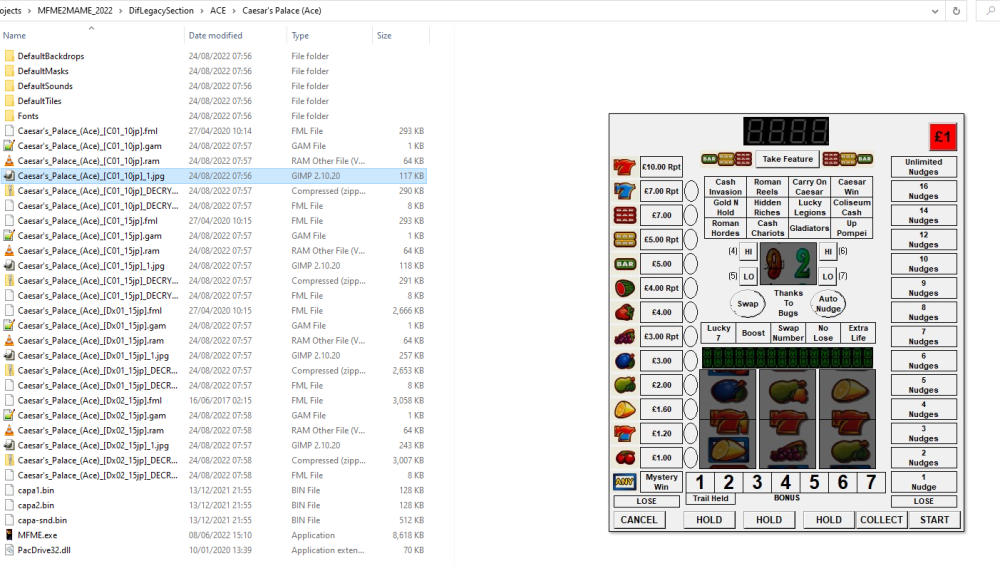Click the Mystery Win box
This screenshot has width=1000, height=566.
click(661, 482)
